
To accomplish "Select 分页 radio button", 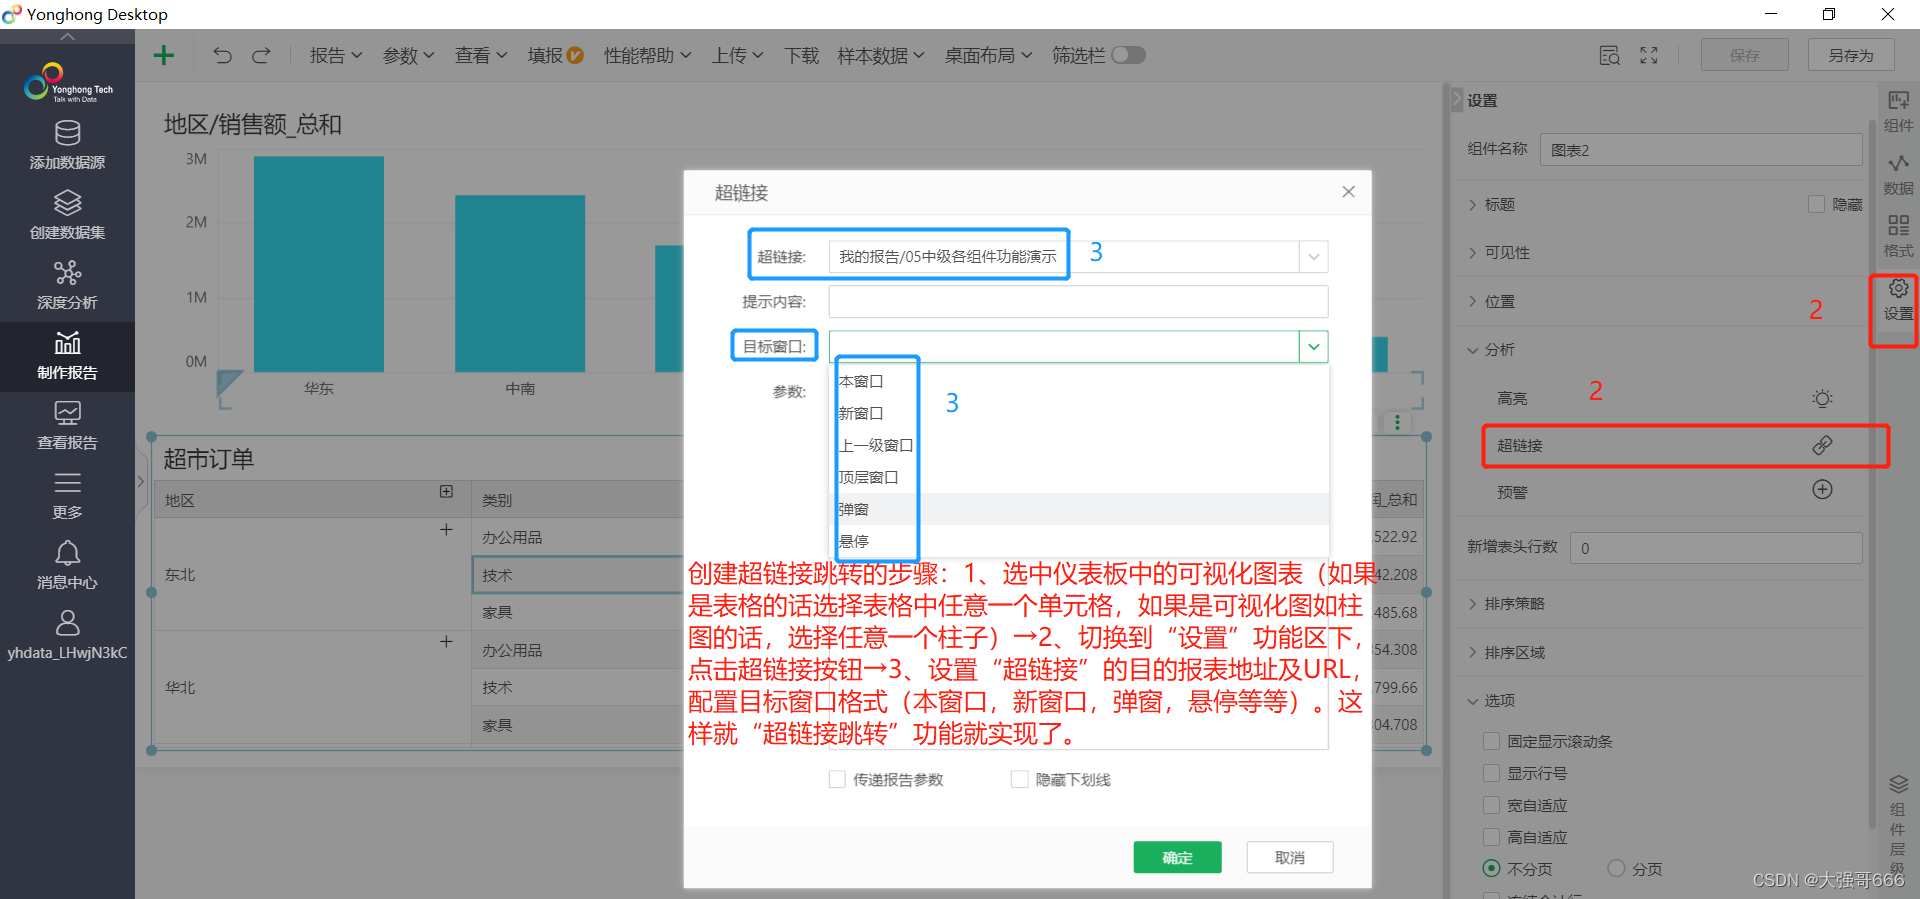I will 1616,868.
